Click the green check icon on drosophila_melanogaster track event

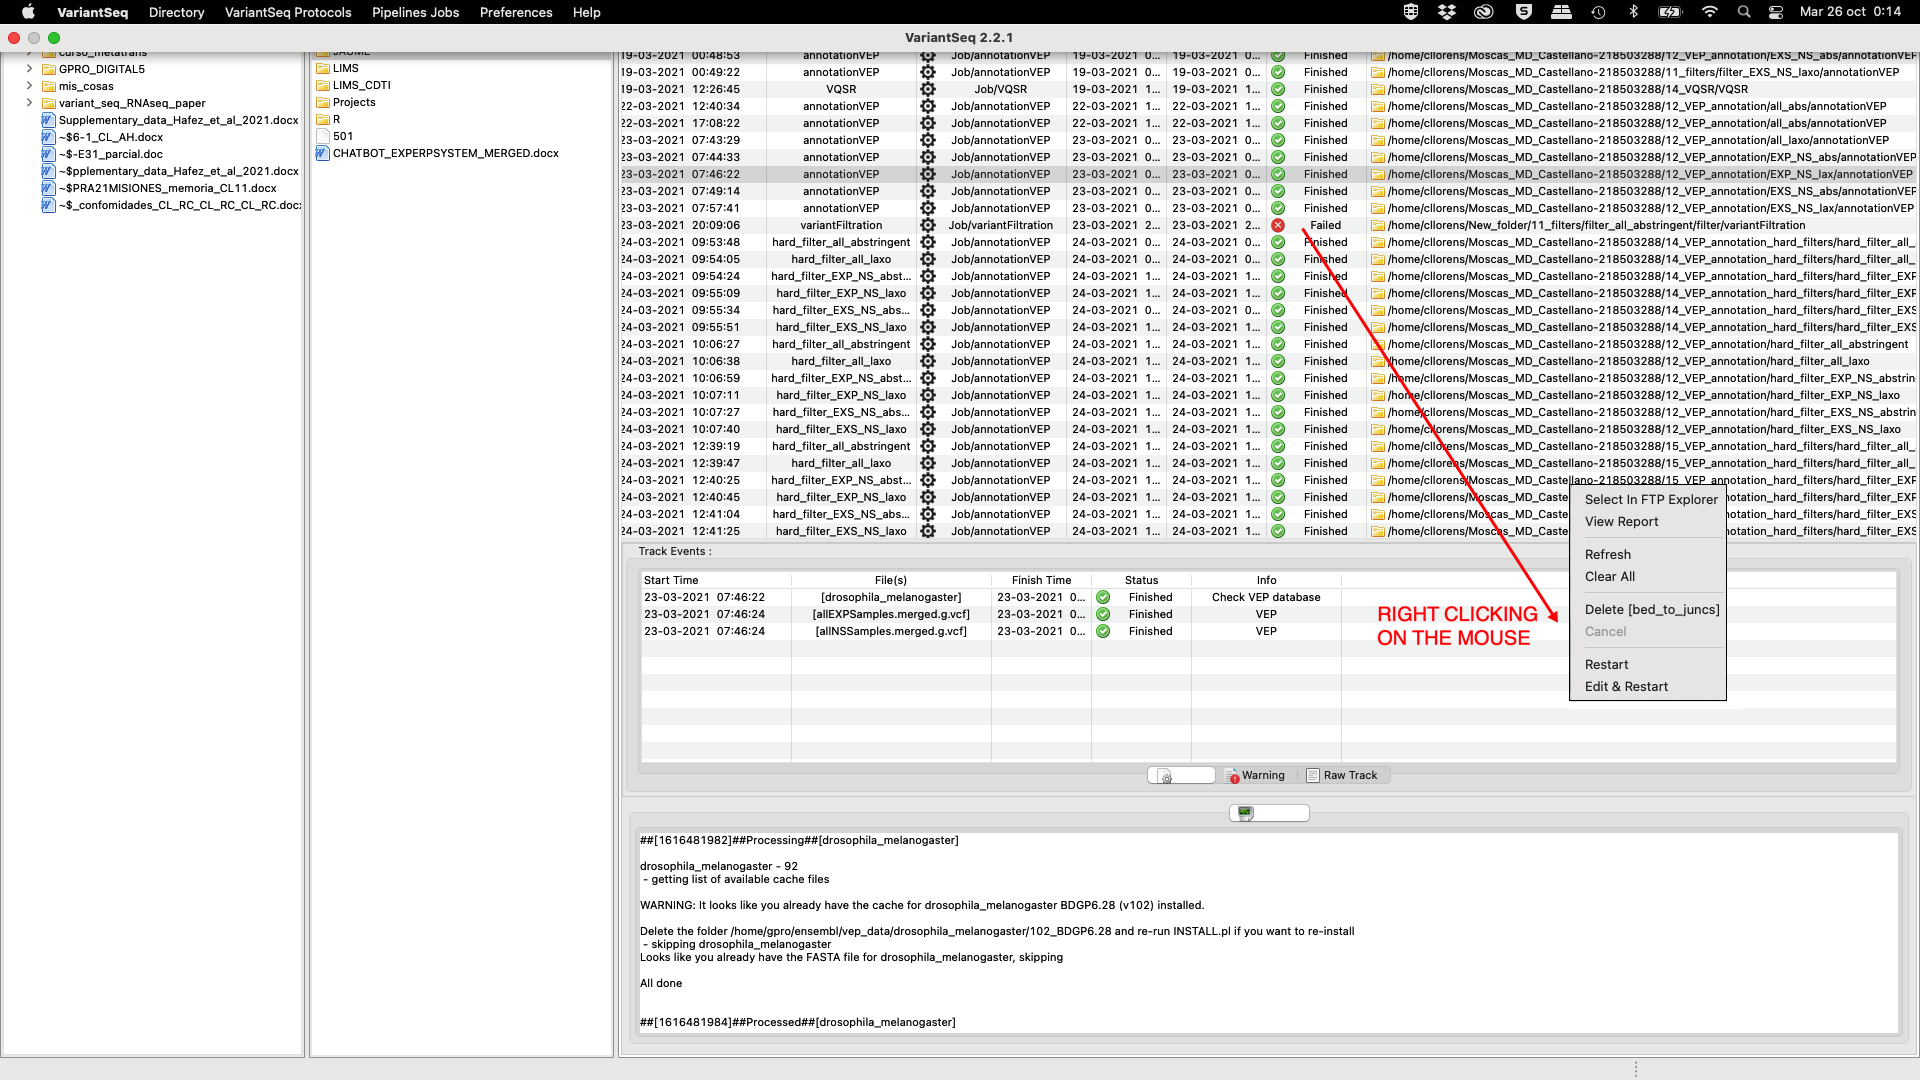click(x=1103, y=597)
